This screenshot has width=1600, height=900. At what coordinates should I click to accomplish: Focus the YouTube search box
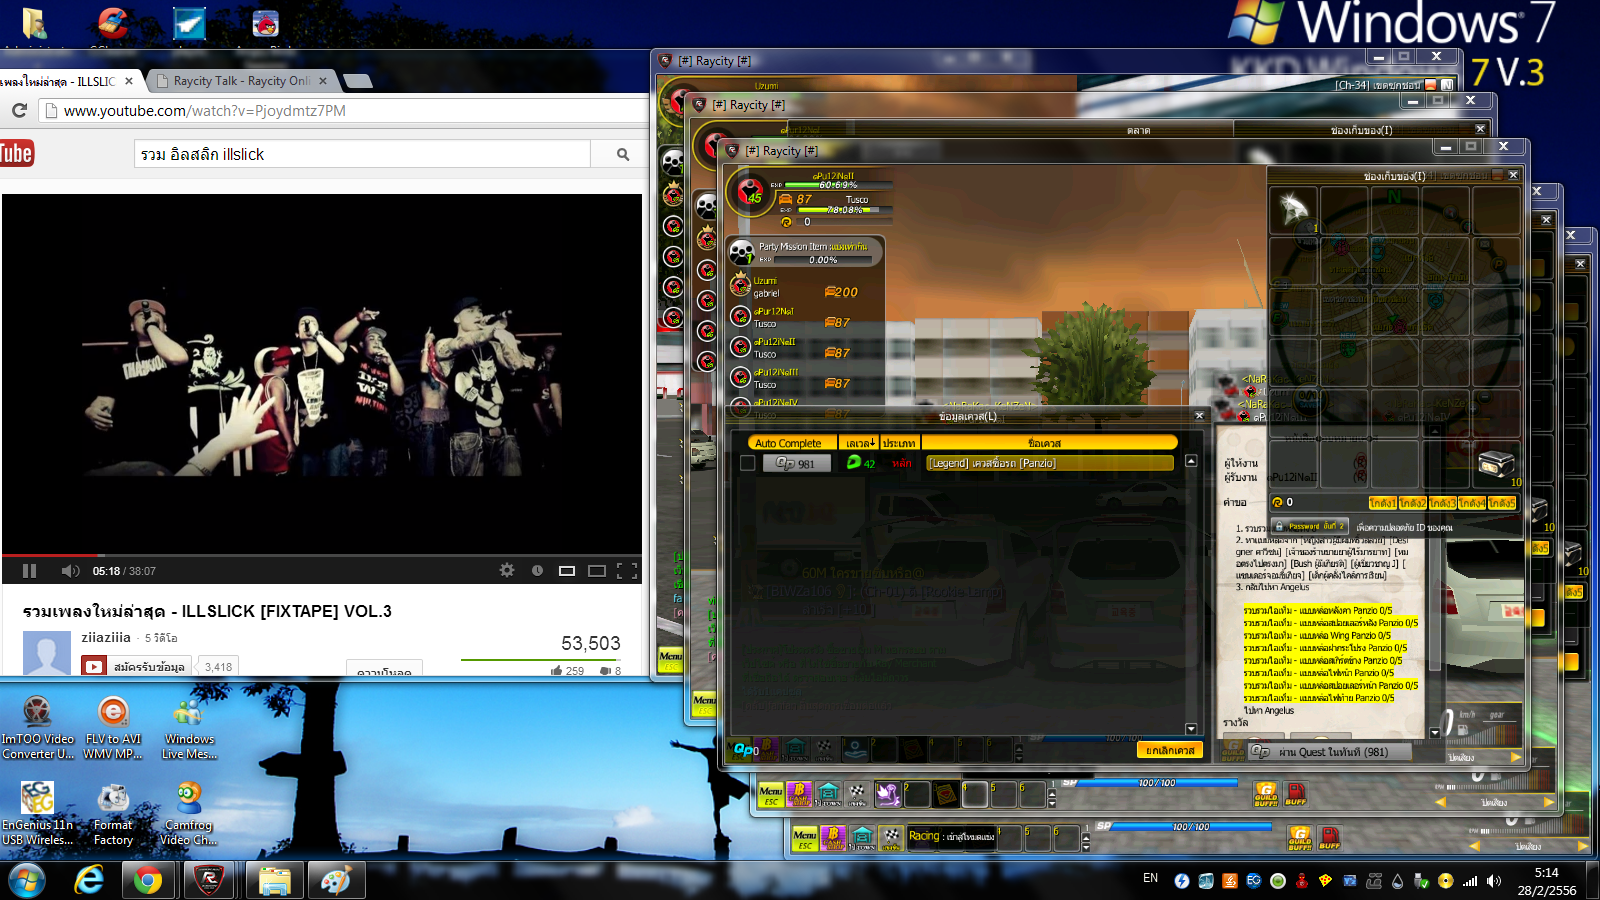click(362, 154)
